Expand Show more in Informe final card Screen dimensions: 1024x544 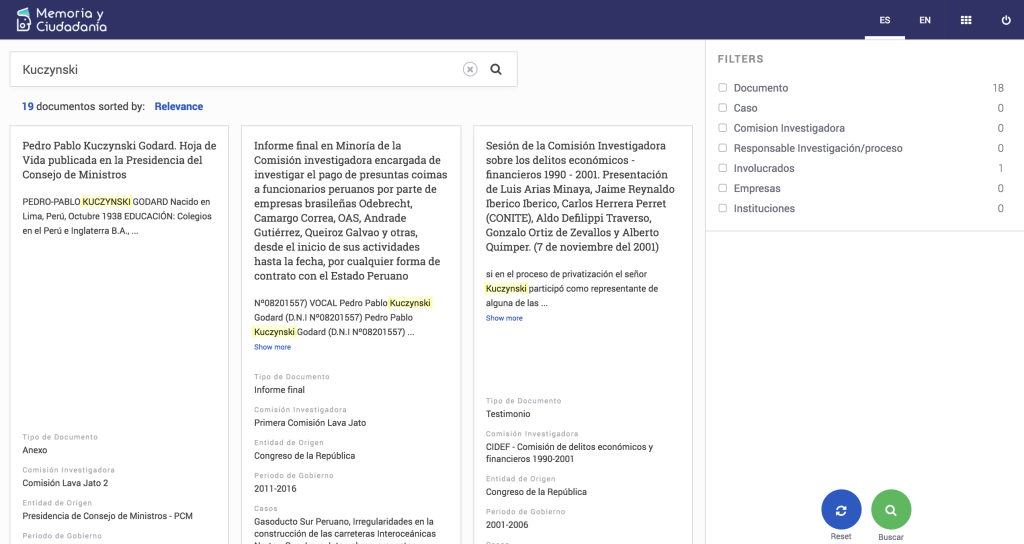tap(272, 347)
